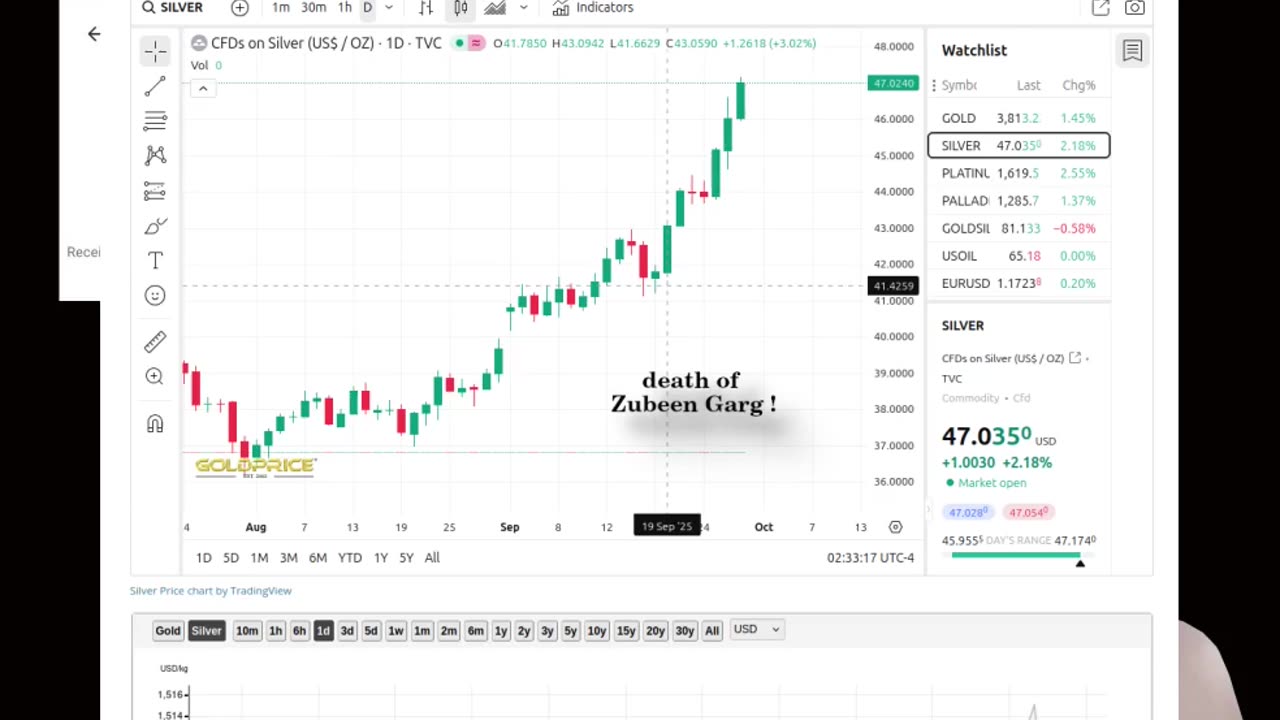Choose All range on lower chart
This screenshot has height=720, width=1280.
coord(712,631)
